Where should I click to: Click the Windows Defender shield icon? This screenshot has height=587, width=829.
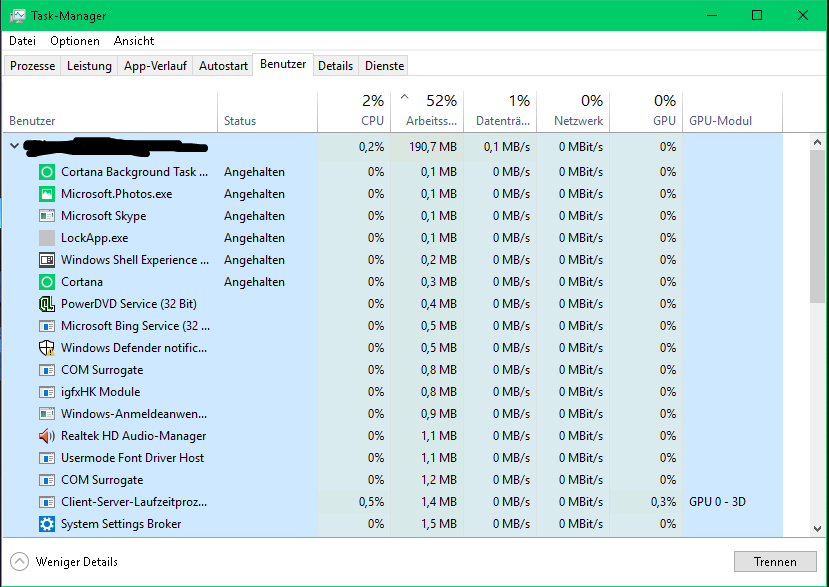pyautogui.click(x=47, y=348)
